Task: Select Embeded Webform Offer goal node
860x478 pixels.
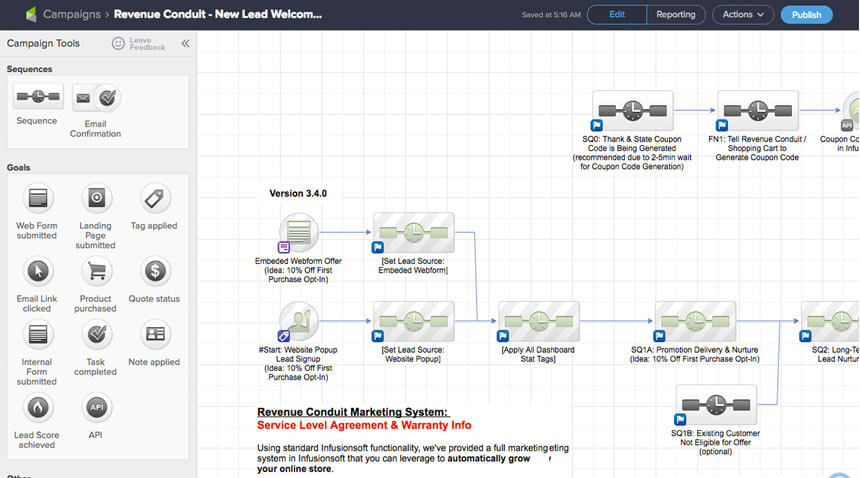Action: (299, 232)
